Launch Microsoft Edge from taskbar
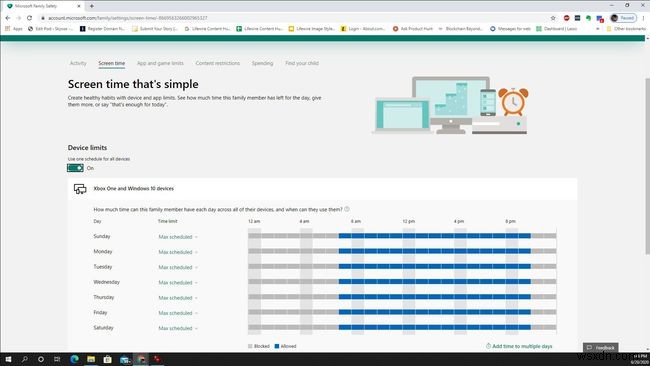Image resolution: width=650 pixels, height=366 pixels. pos(75,359)
